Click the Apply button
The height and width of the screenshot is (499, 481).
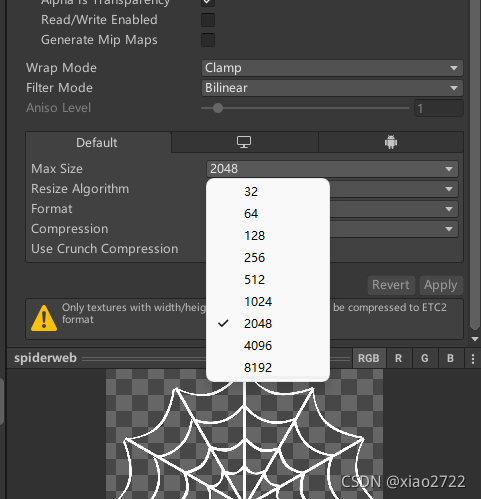point(441,285)
